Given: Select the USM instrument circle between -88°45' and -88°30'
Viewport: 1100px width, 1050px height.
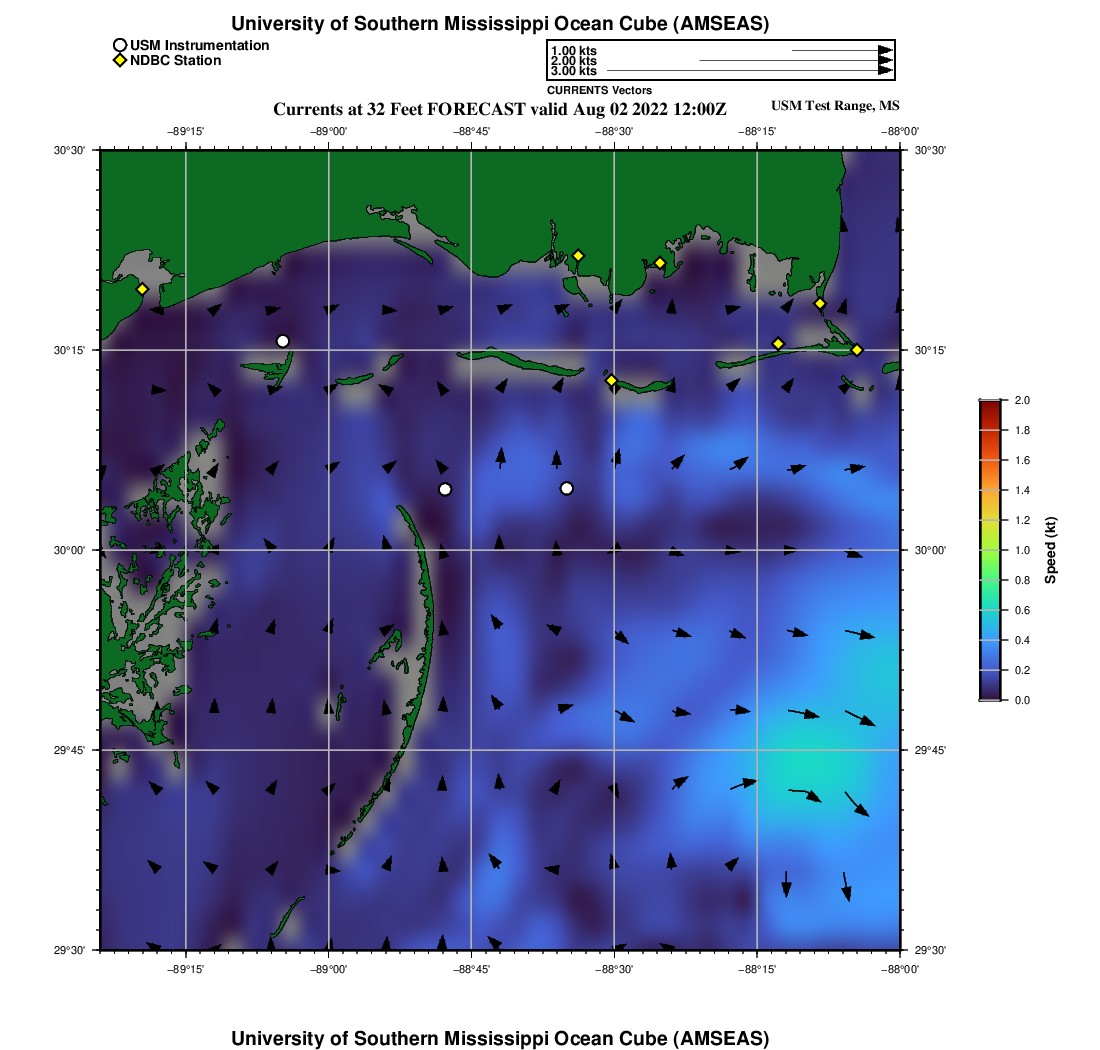Looking at the screenshot, I should (x=567, y=488).
